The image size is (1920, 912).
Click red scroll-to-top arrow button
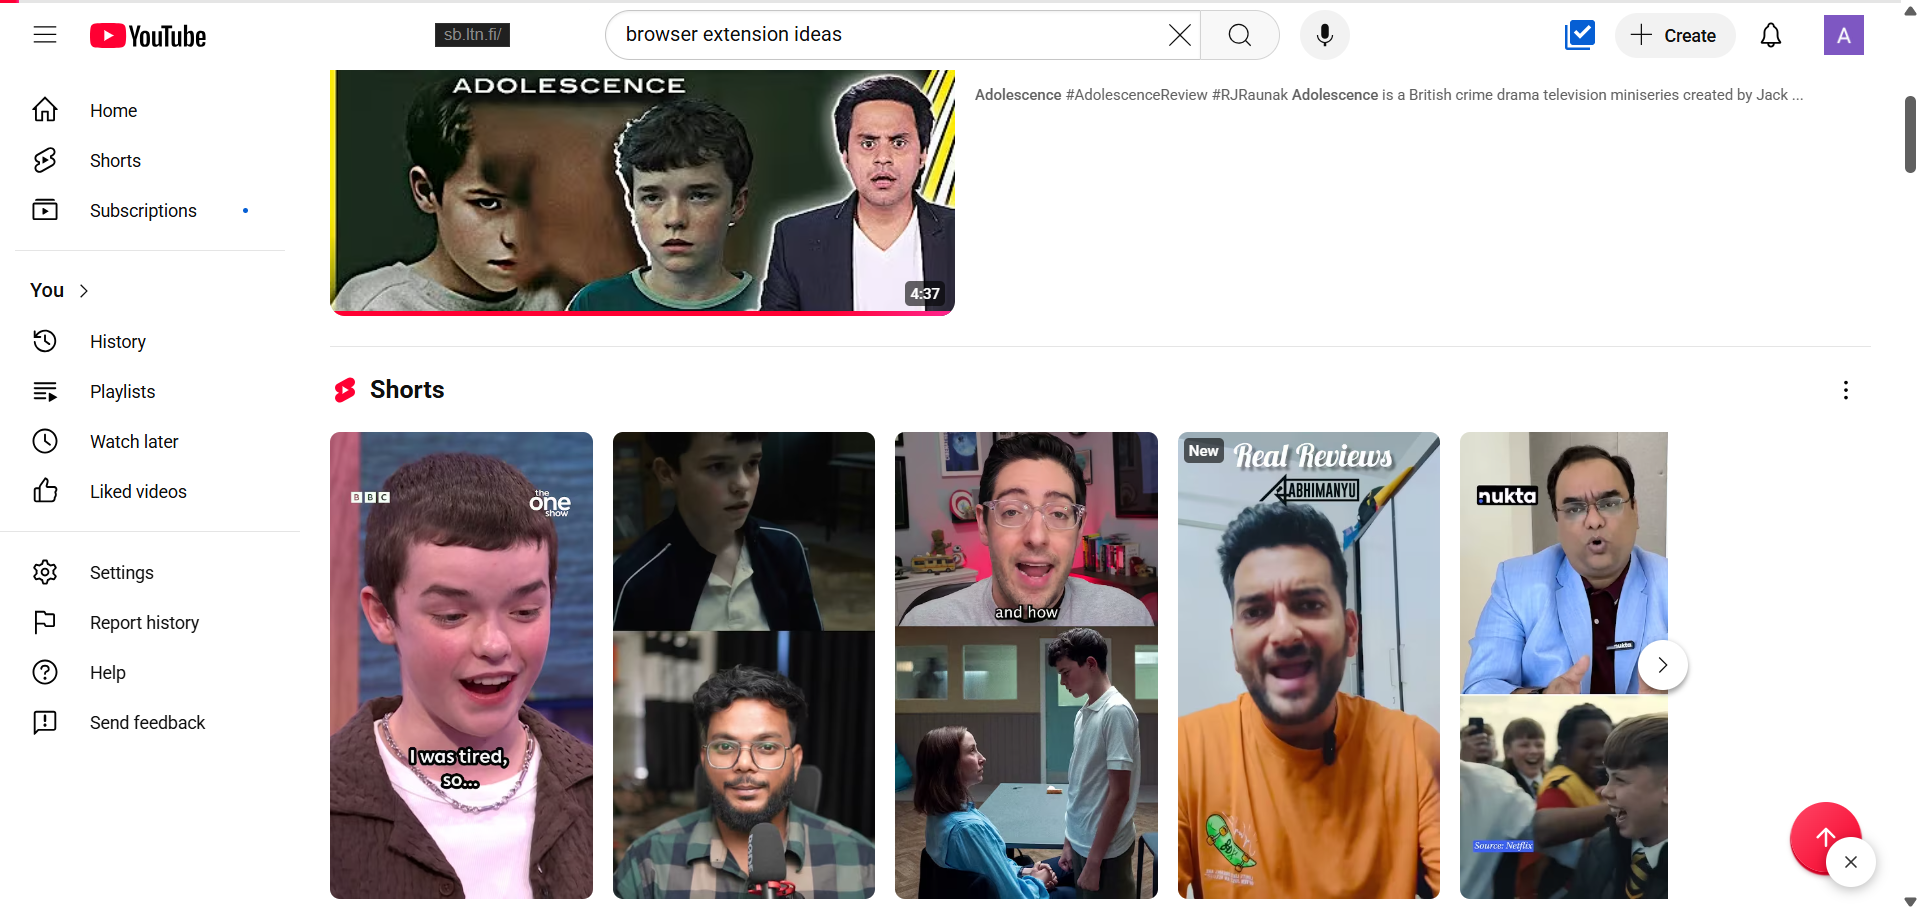[1824, 836]
